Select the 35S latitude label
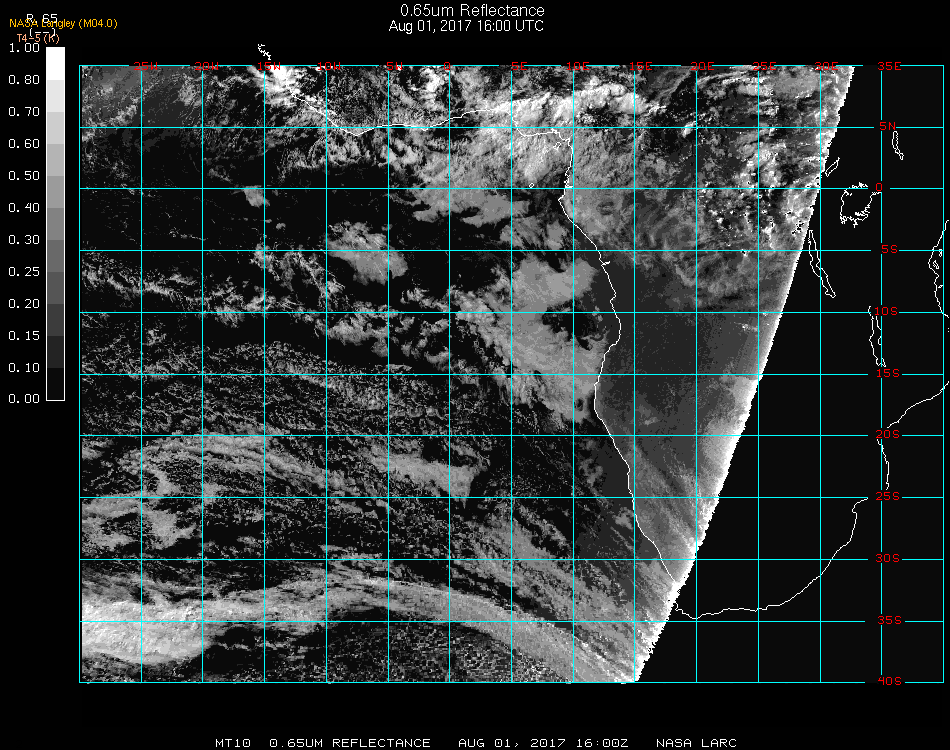950x750 pixels. tap(889, 620)
